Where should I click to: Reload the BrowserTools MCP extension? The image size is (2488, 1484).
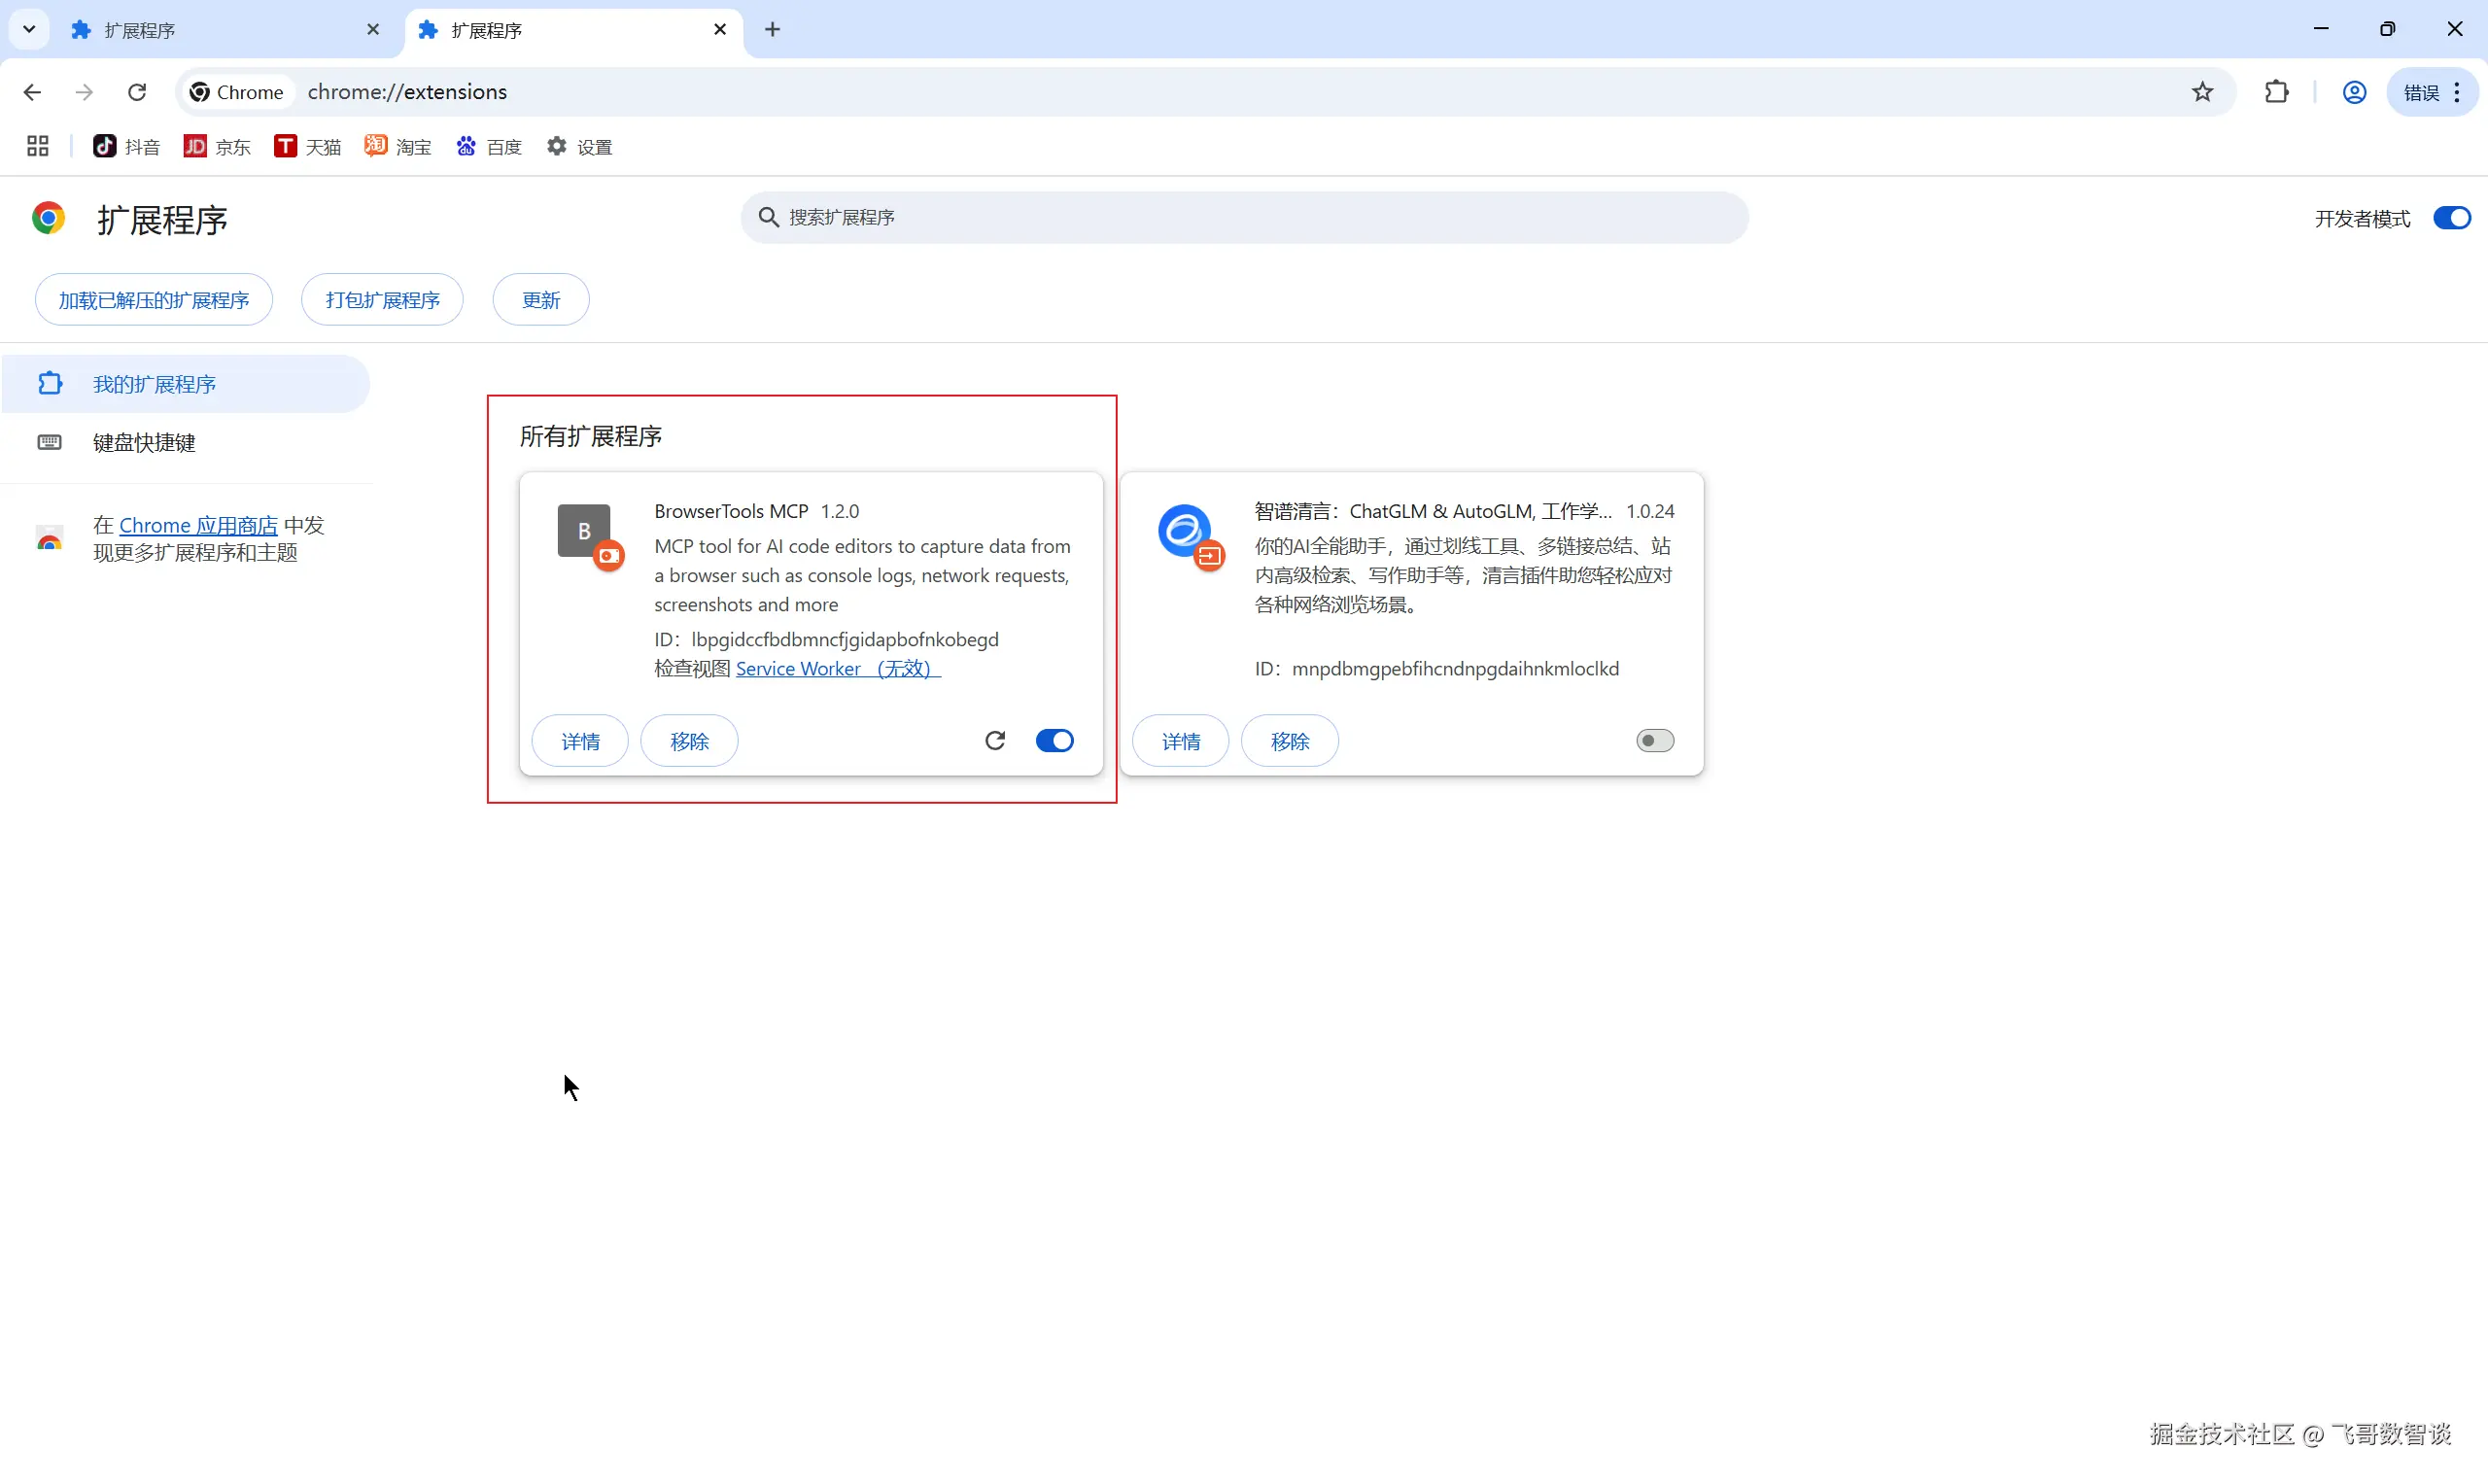(994, 740)
